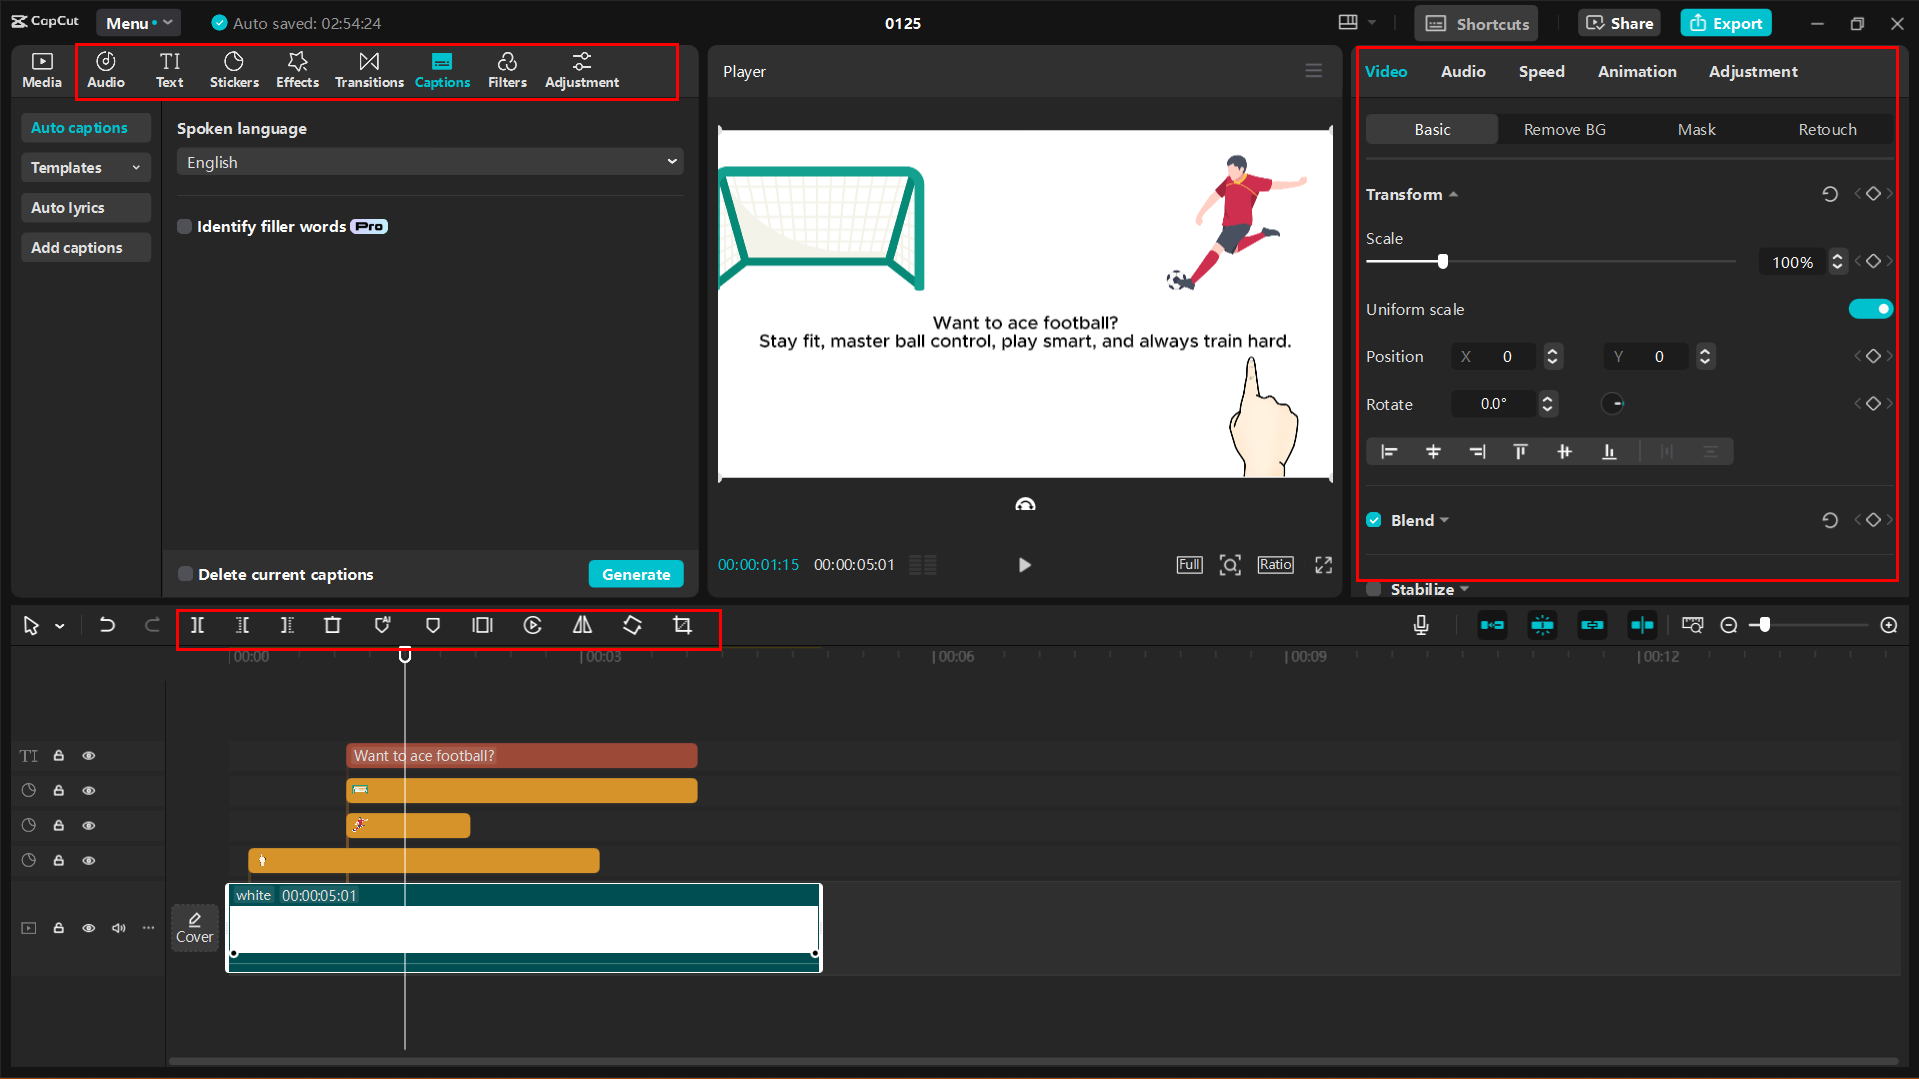1919x1079 pixels.
Task: Switch to the Speed tab
Action: coord(1541,71)
